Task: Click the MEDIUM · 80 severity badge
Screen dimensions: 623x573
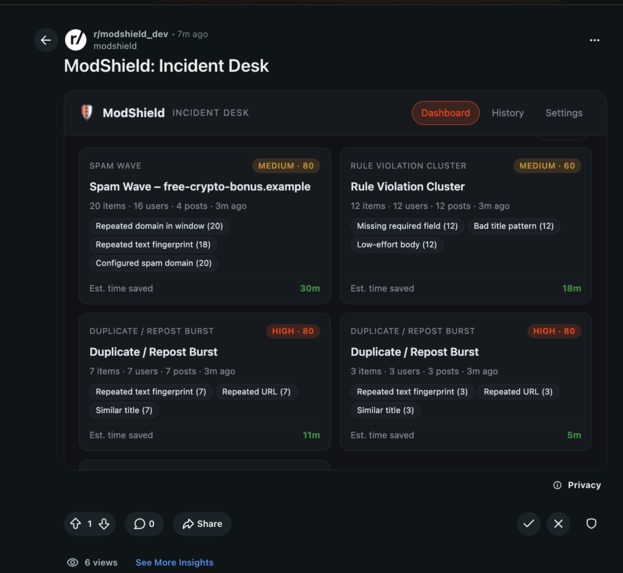Action: [286, 166]
